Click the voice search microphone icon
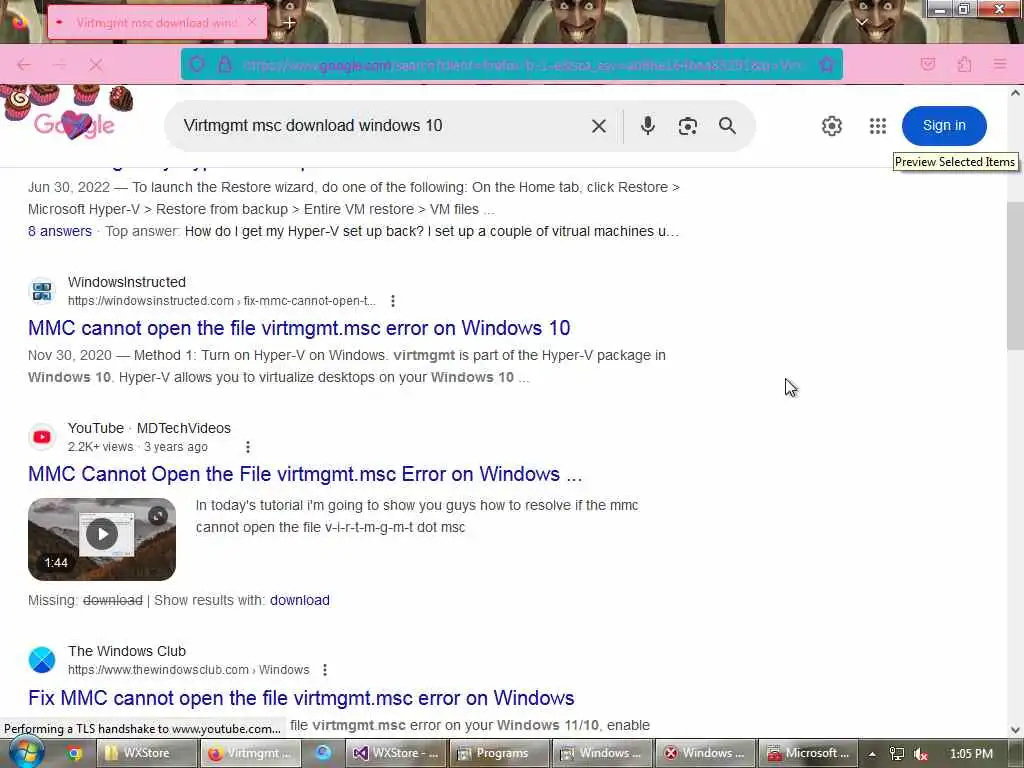Viewport: 1024px width, 768px height. (647, 125)
